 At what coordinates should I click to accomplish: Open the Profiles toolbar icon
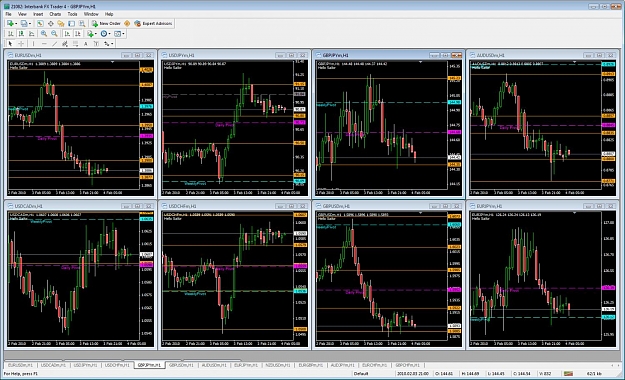(24, 24)
